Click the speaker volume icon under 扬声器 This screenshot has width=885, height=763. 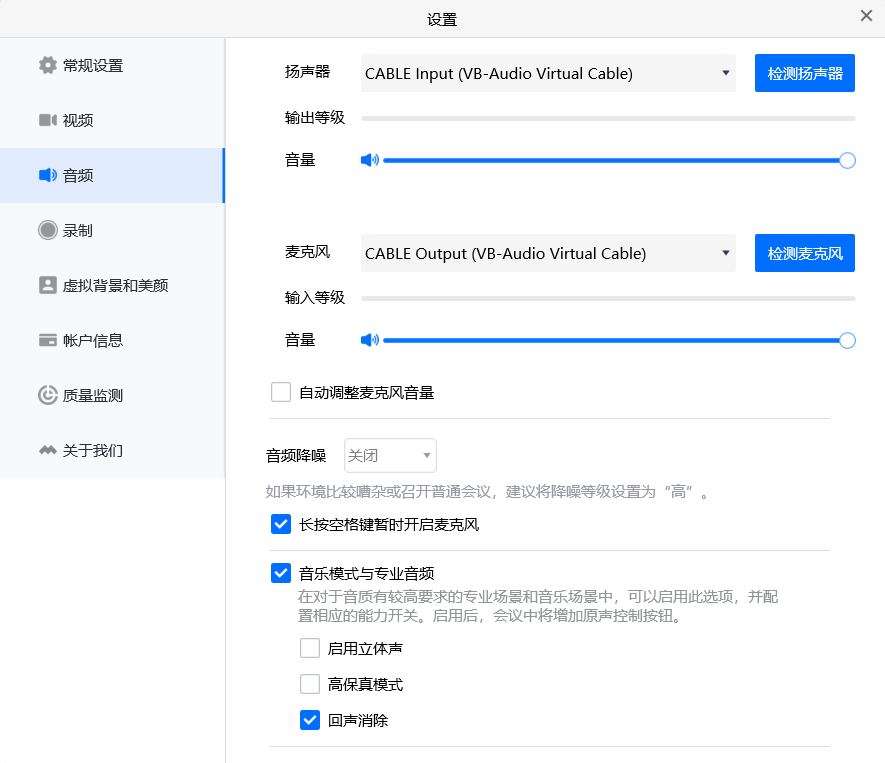370,160
